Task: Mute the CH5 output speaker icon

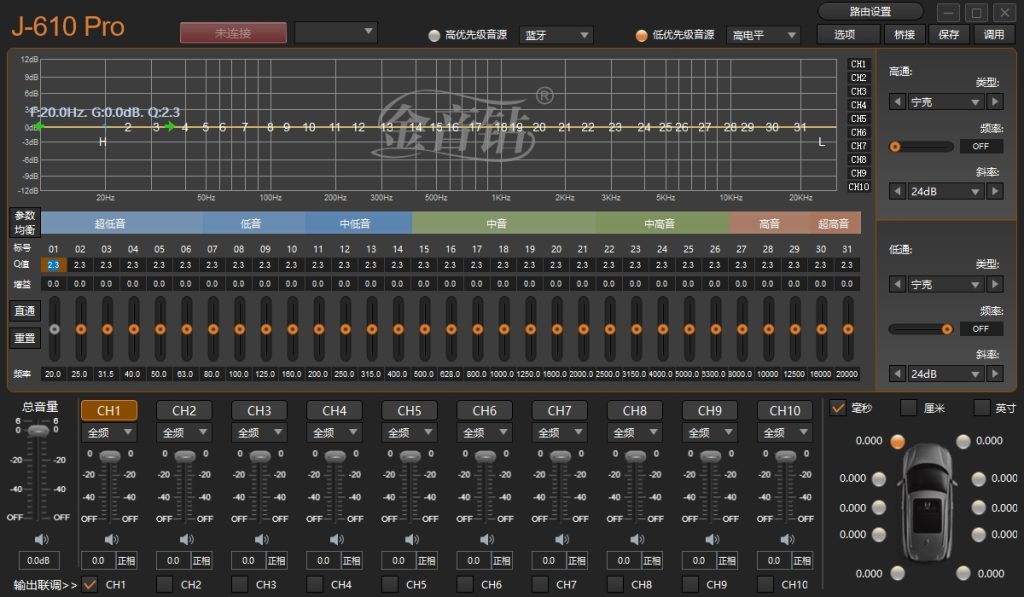Action: click(x=412, y=539)
